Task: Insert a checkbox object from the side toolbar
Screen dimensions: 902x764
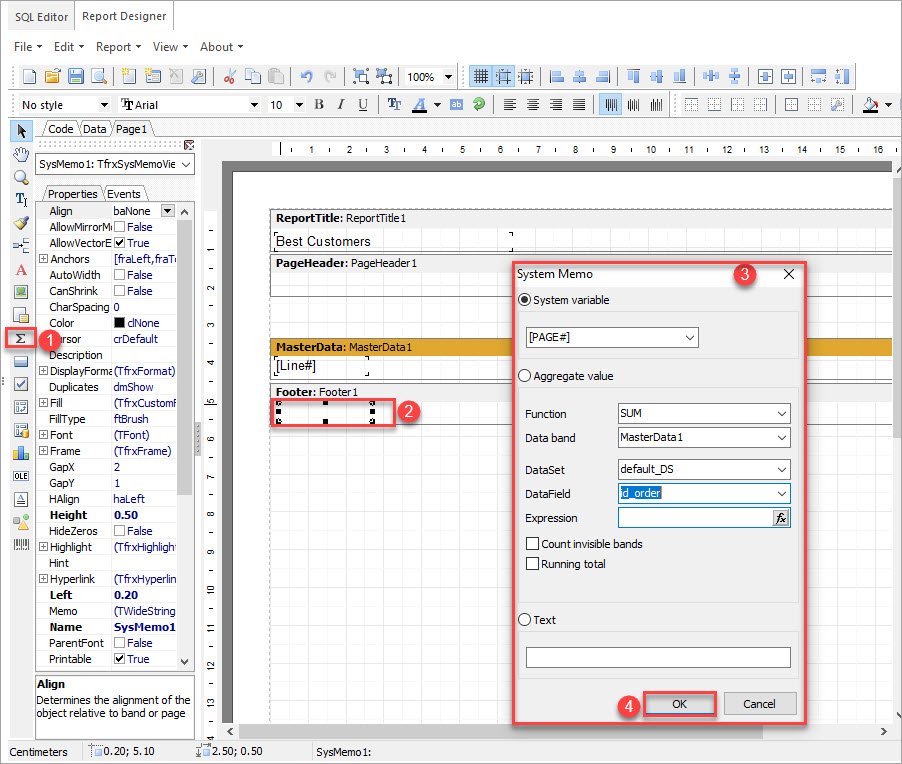Action: click(x=21, y=384)
